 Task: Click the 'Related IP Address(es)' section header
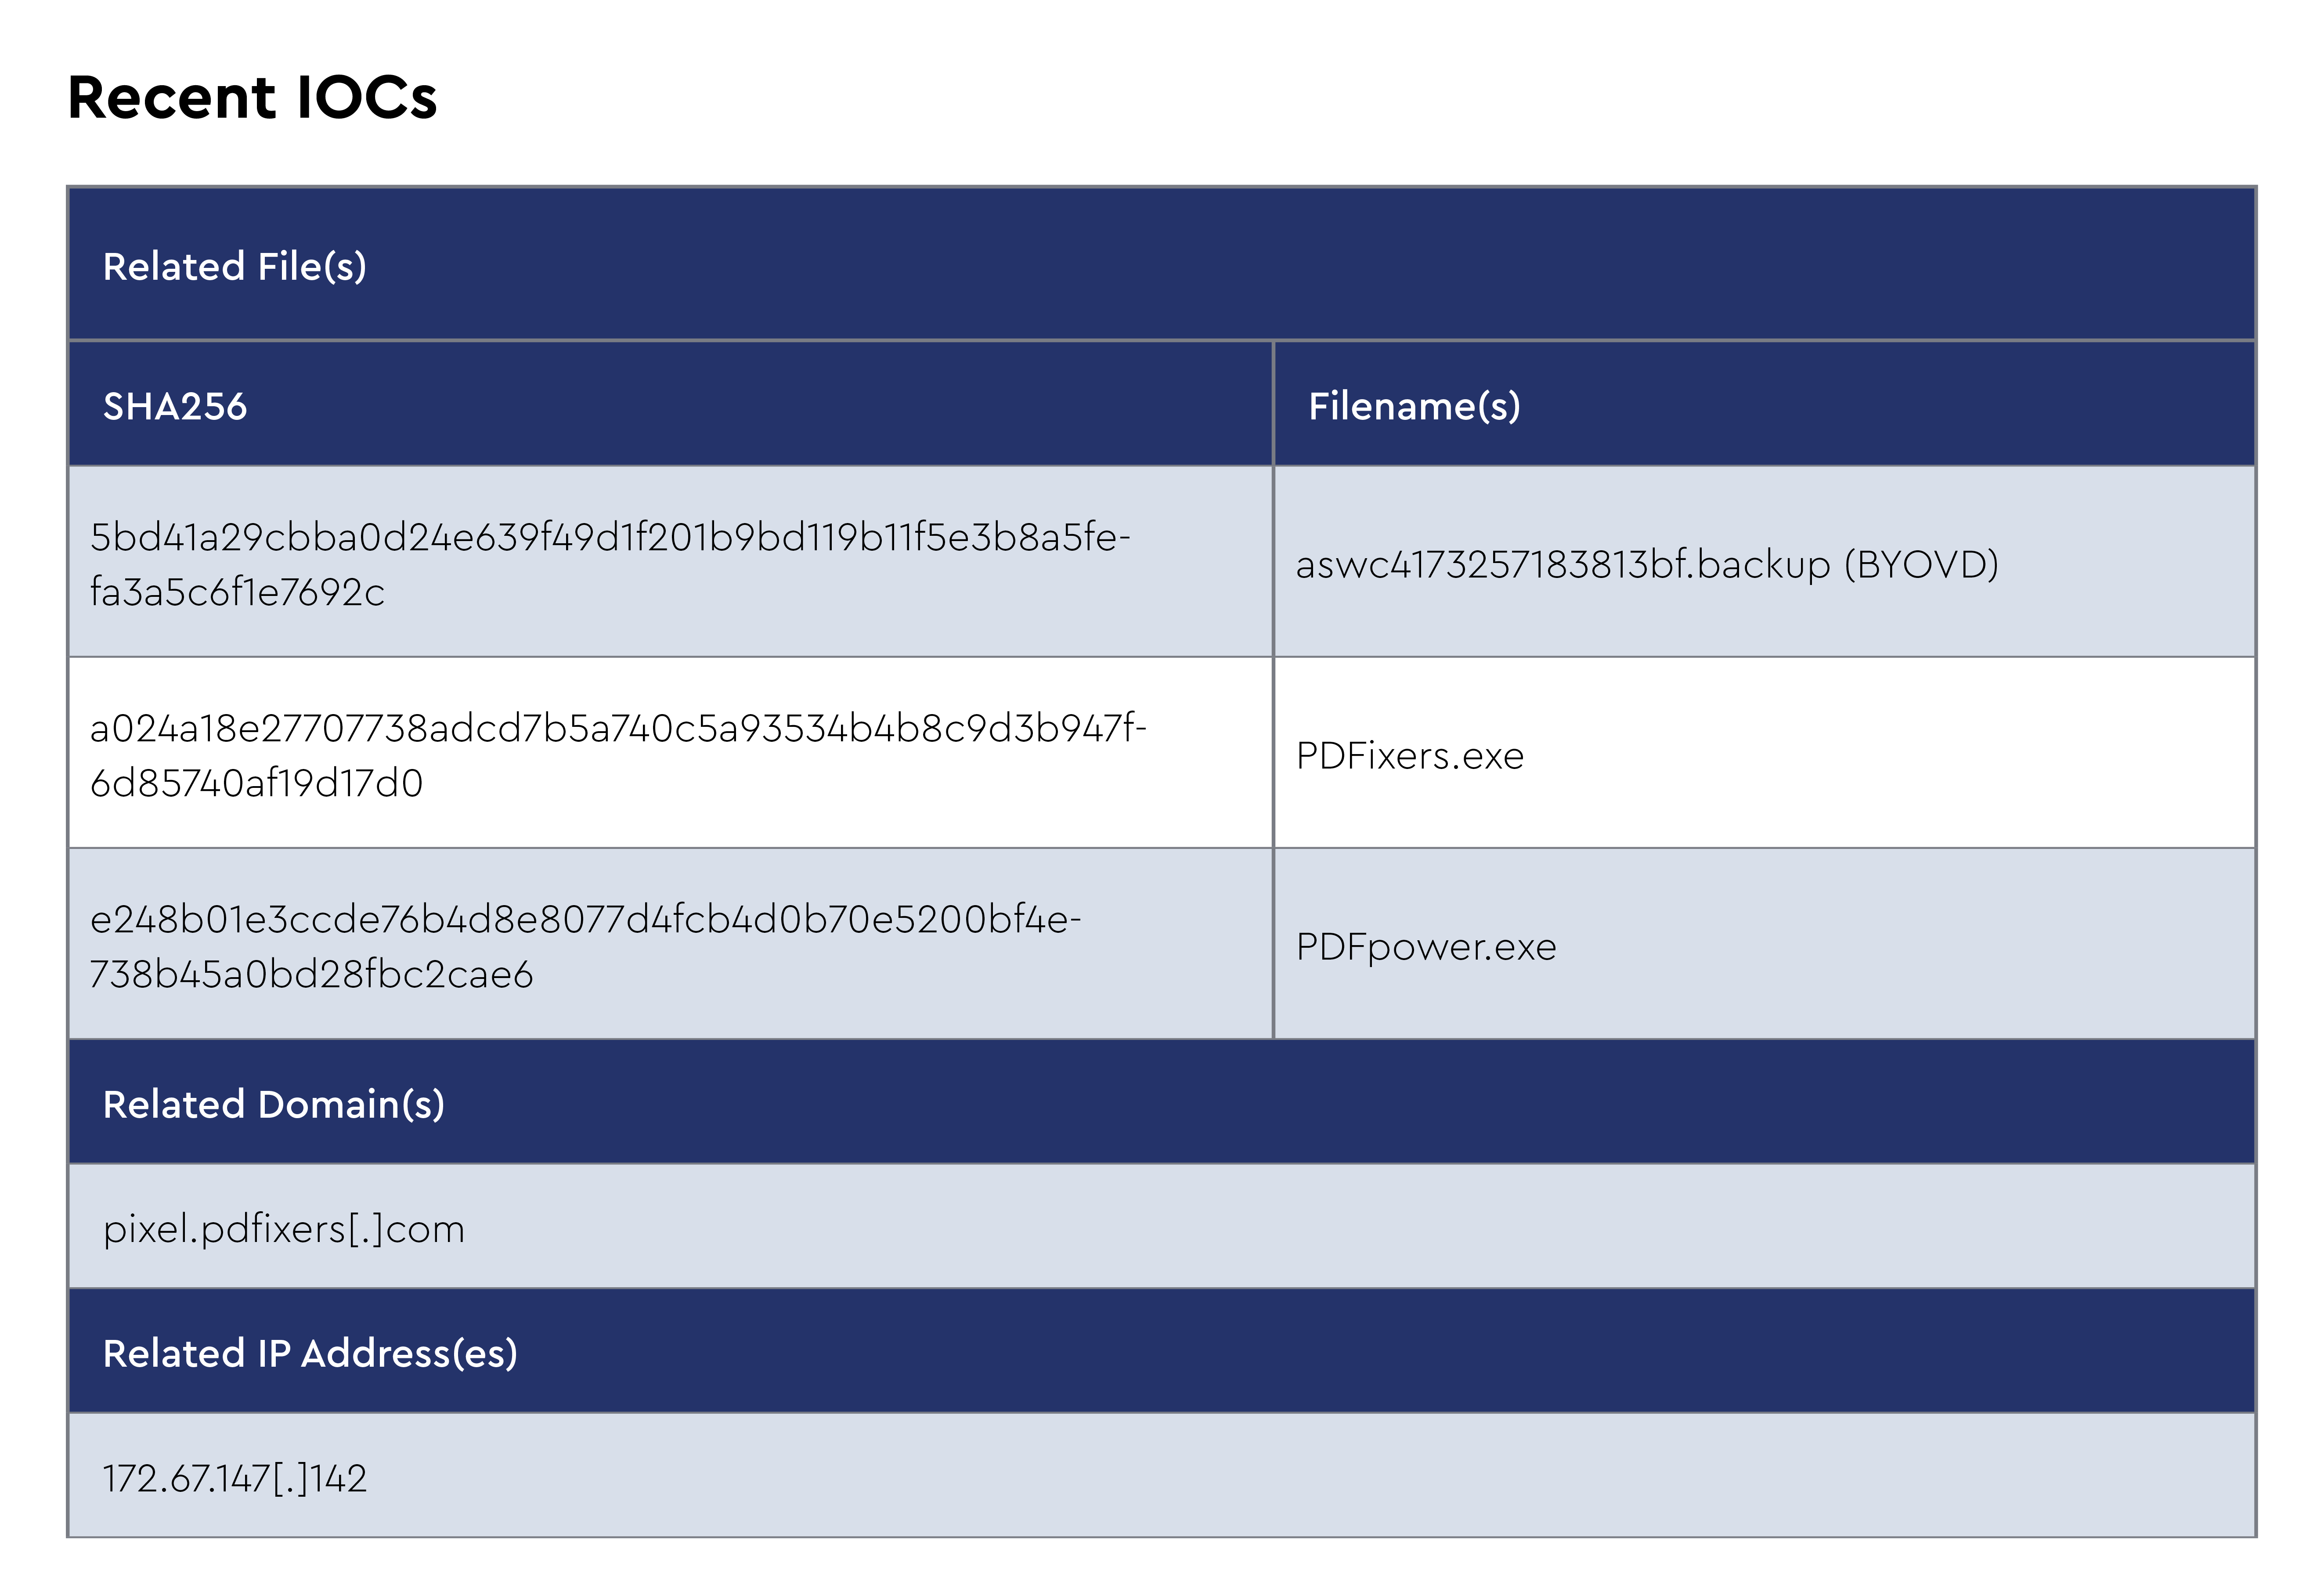pos(310,1354)
